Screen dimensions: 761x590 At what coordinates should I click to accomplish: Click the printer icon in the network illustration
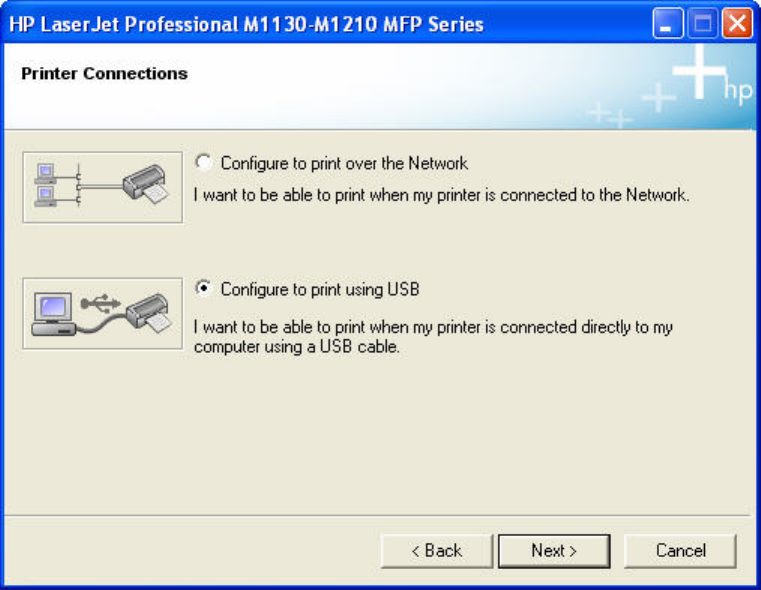147,185
